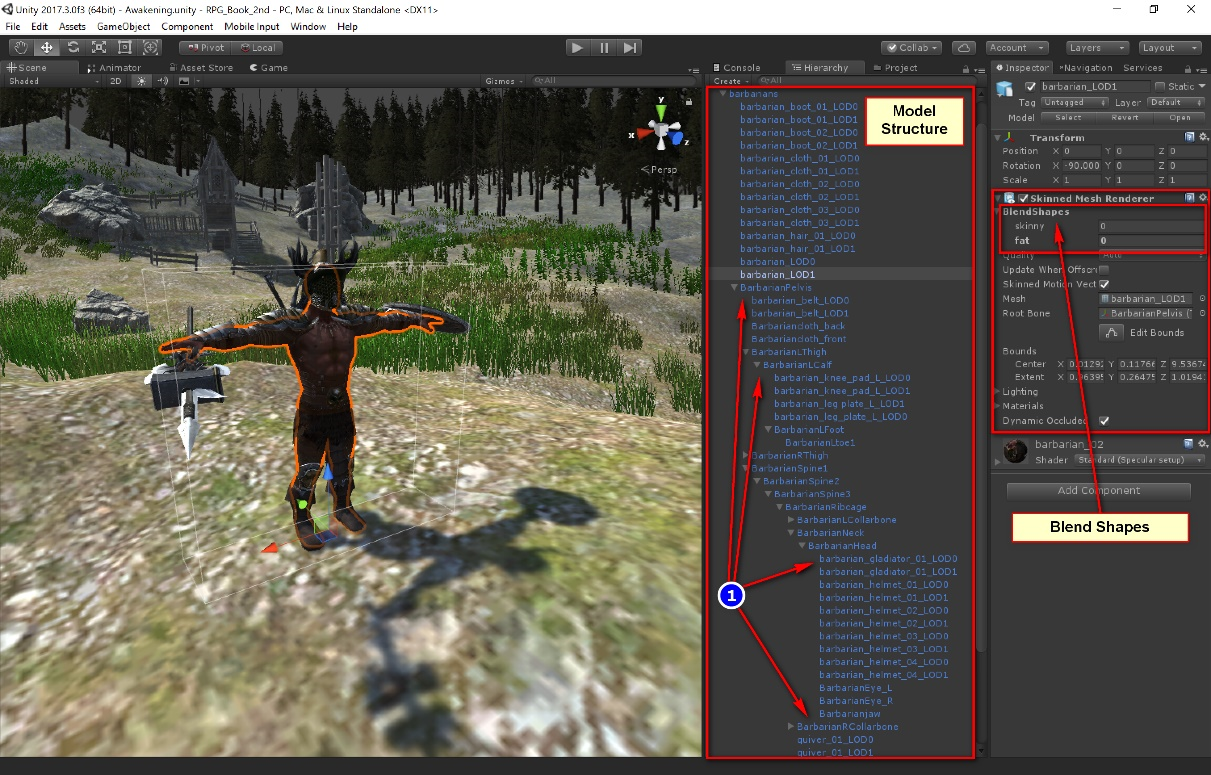Disable the Skinned Mesh Renderer checkbox

pyautogui.click(x=1023, y=199)
